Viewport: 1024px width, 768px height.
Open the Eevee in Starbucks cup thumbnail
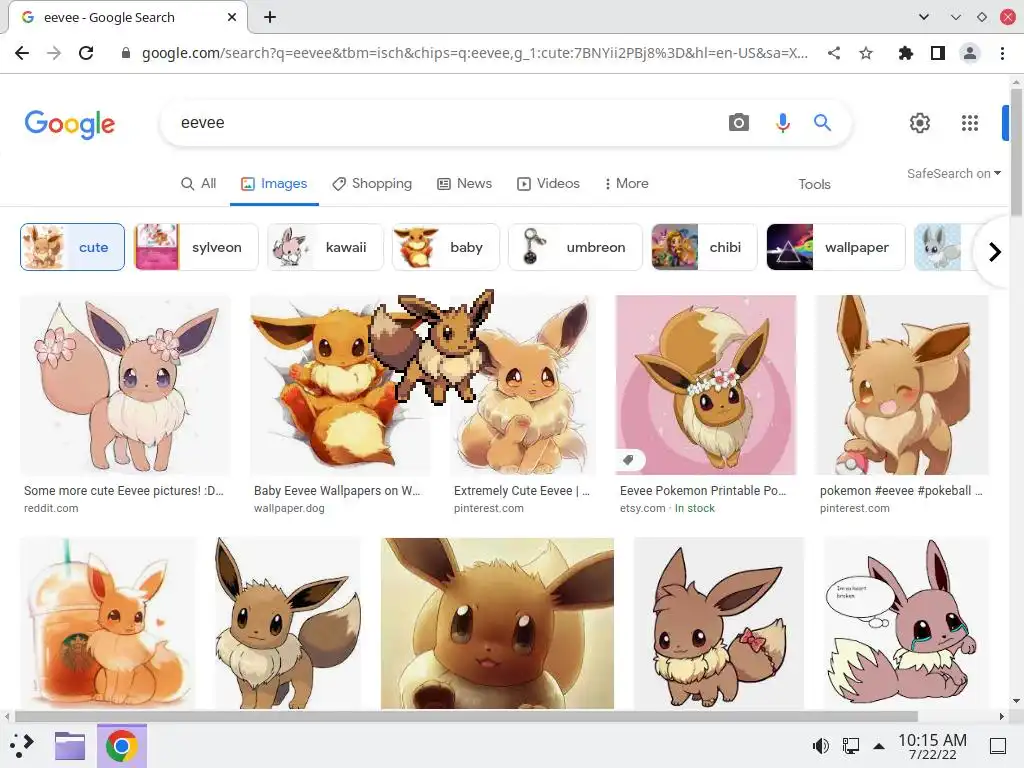click(108, 623)
